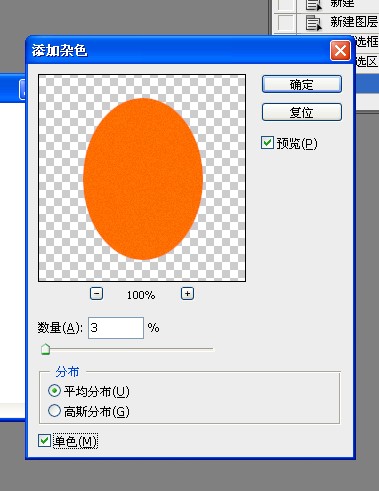Zoom out preview with minus icon

[96, 294]
